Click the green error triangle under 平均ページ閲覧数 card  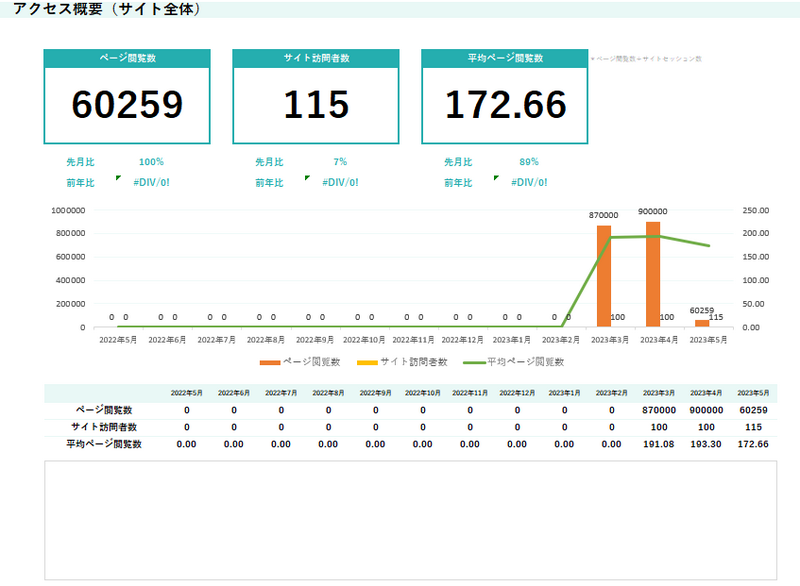click(497, 178)
